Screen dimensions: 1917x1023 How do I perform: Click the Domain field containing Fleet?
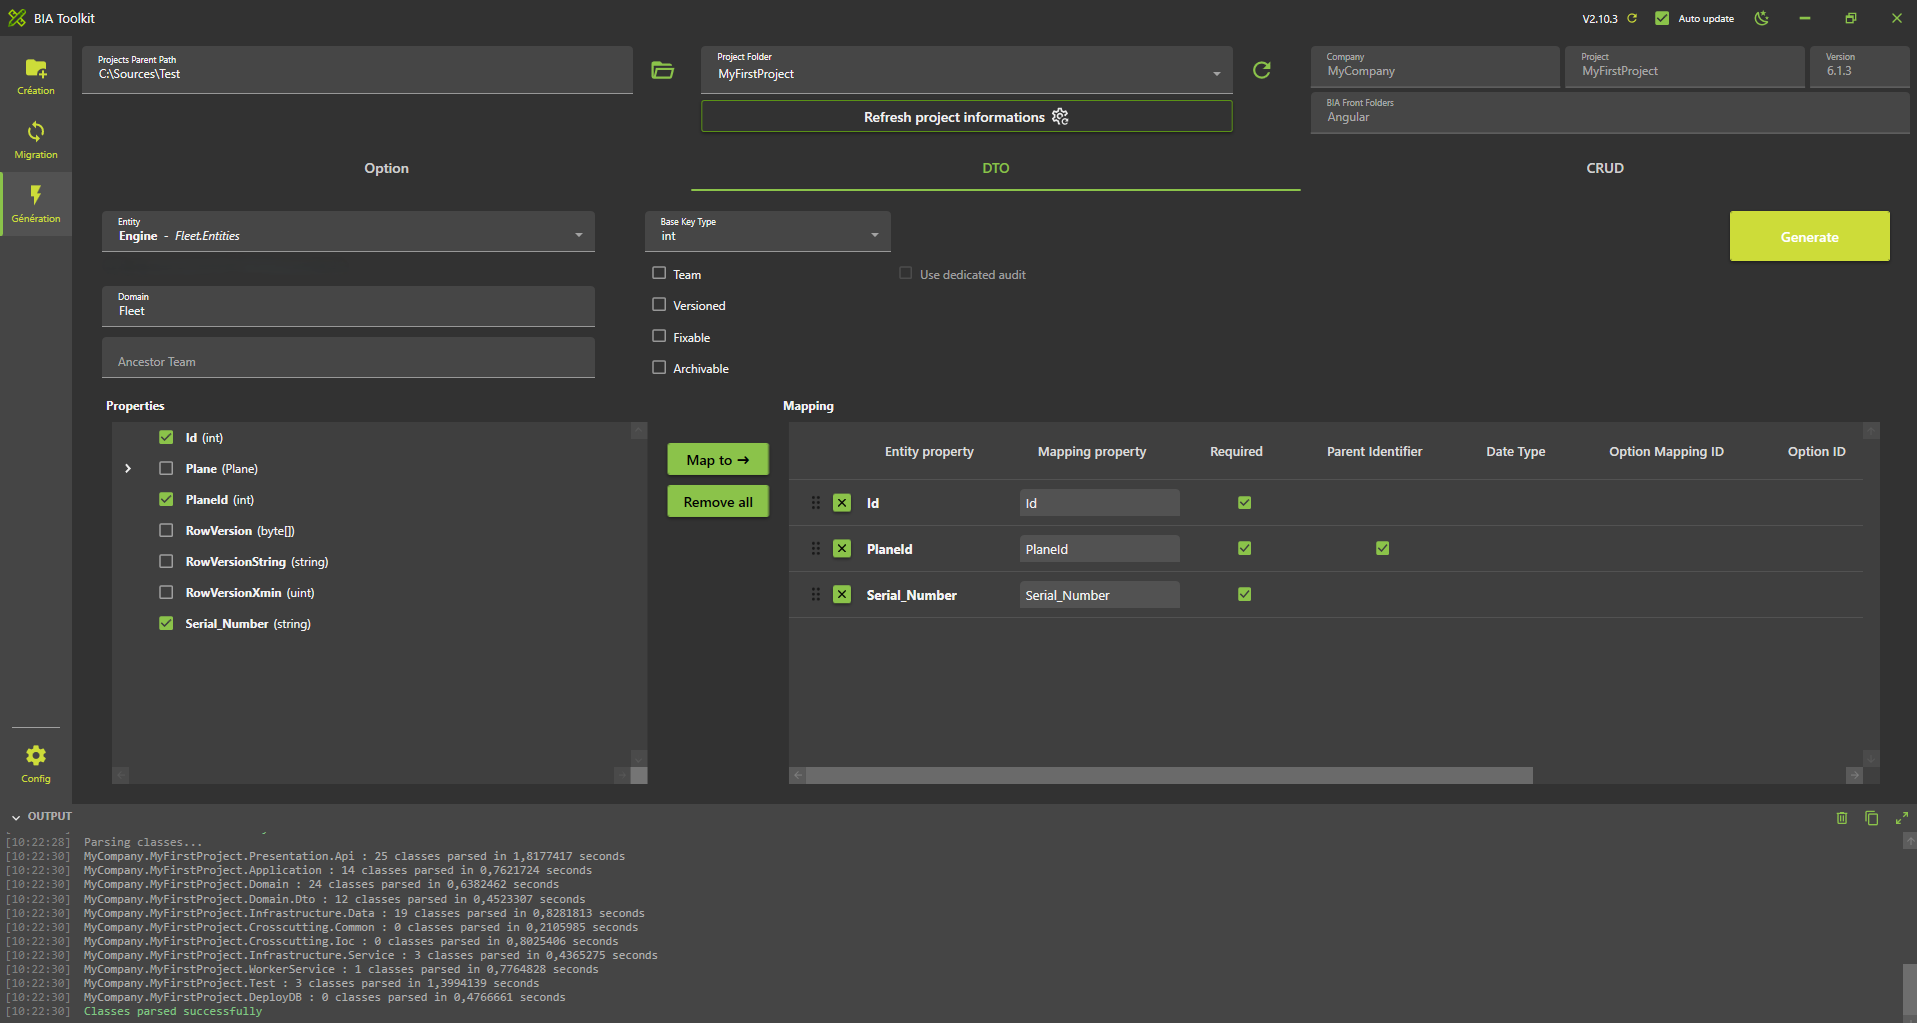[348, 306]
